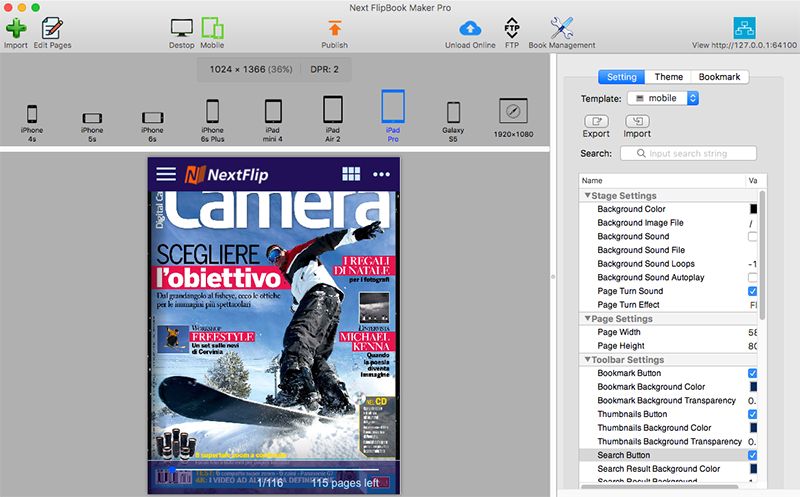This screenshot has height=497, width=800.
Task: Click the network view URL icon
Action: tap(744, 28)
